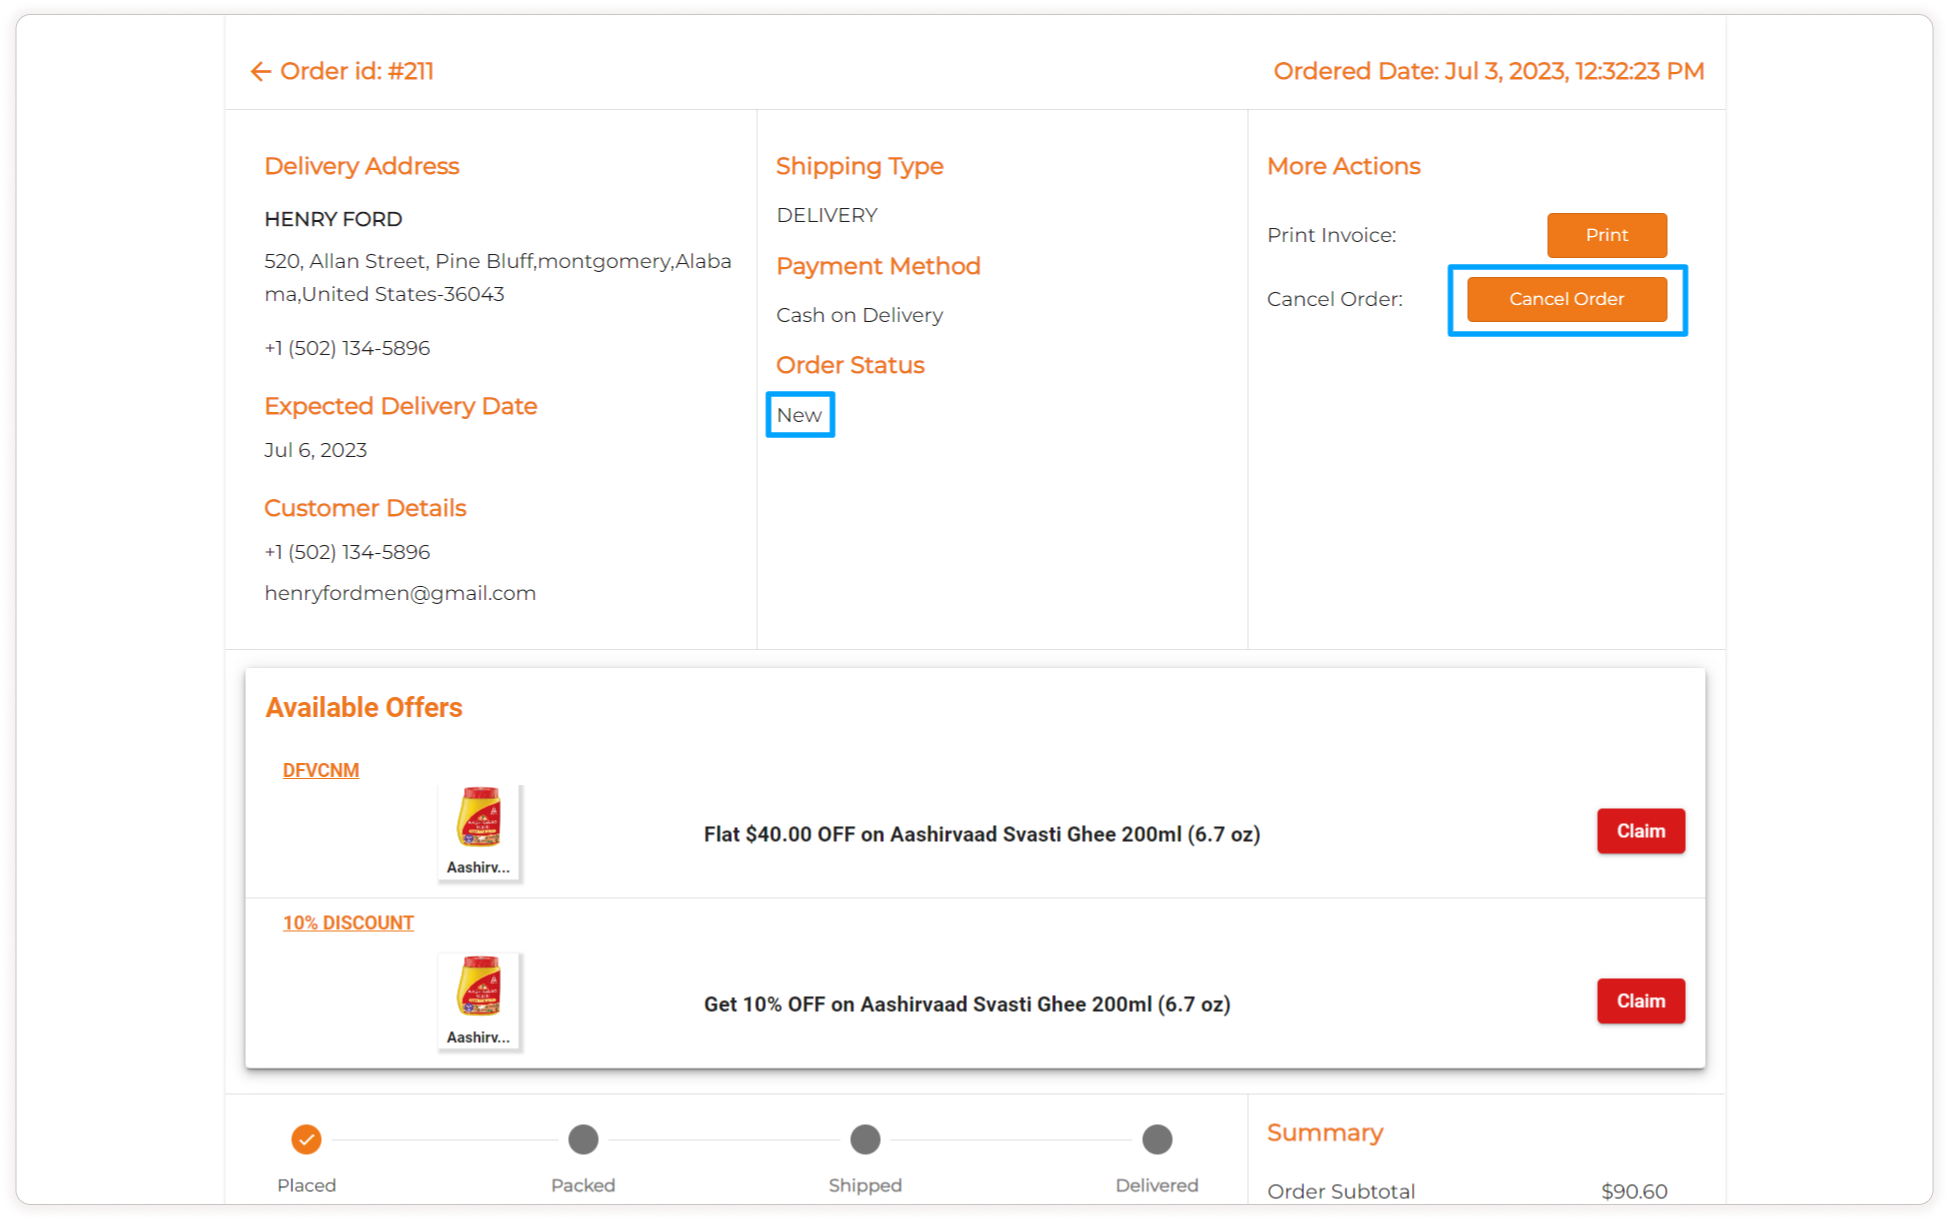Open the 10% DISCOUNT offer link
Image resolution: width=1949 pixels, height=1221 pixels.
348,923
